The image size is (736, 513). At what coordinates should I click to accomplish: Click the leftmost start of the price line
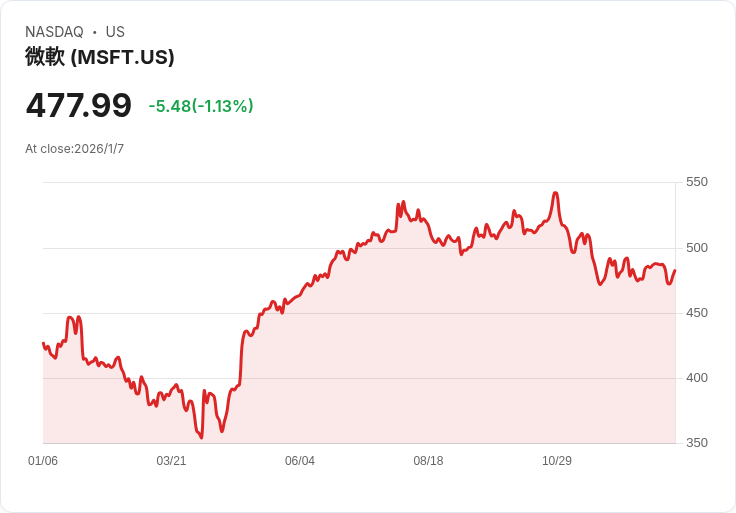click(x=43, y=343)
